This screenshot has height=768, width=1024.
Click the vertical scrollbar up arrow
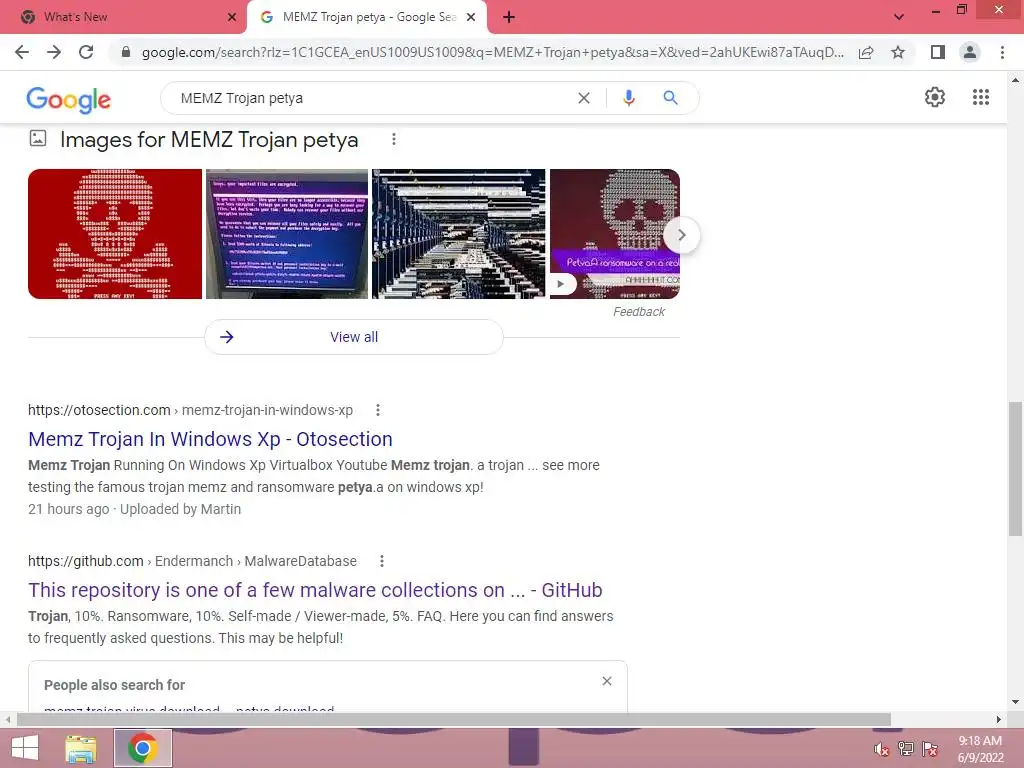coord(1015,80)
